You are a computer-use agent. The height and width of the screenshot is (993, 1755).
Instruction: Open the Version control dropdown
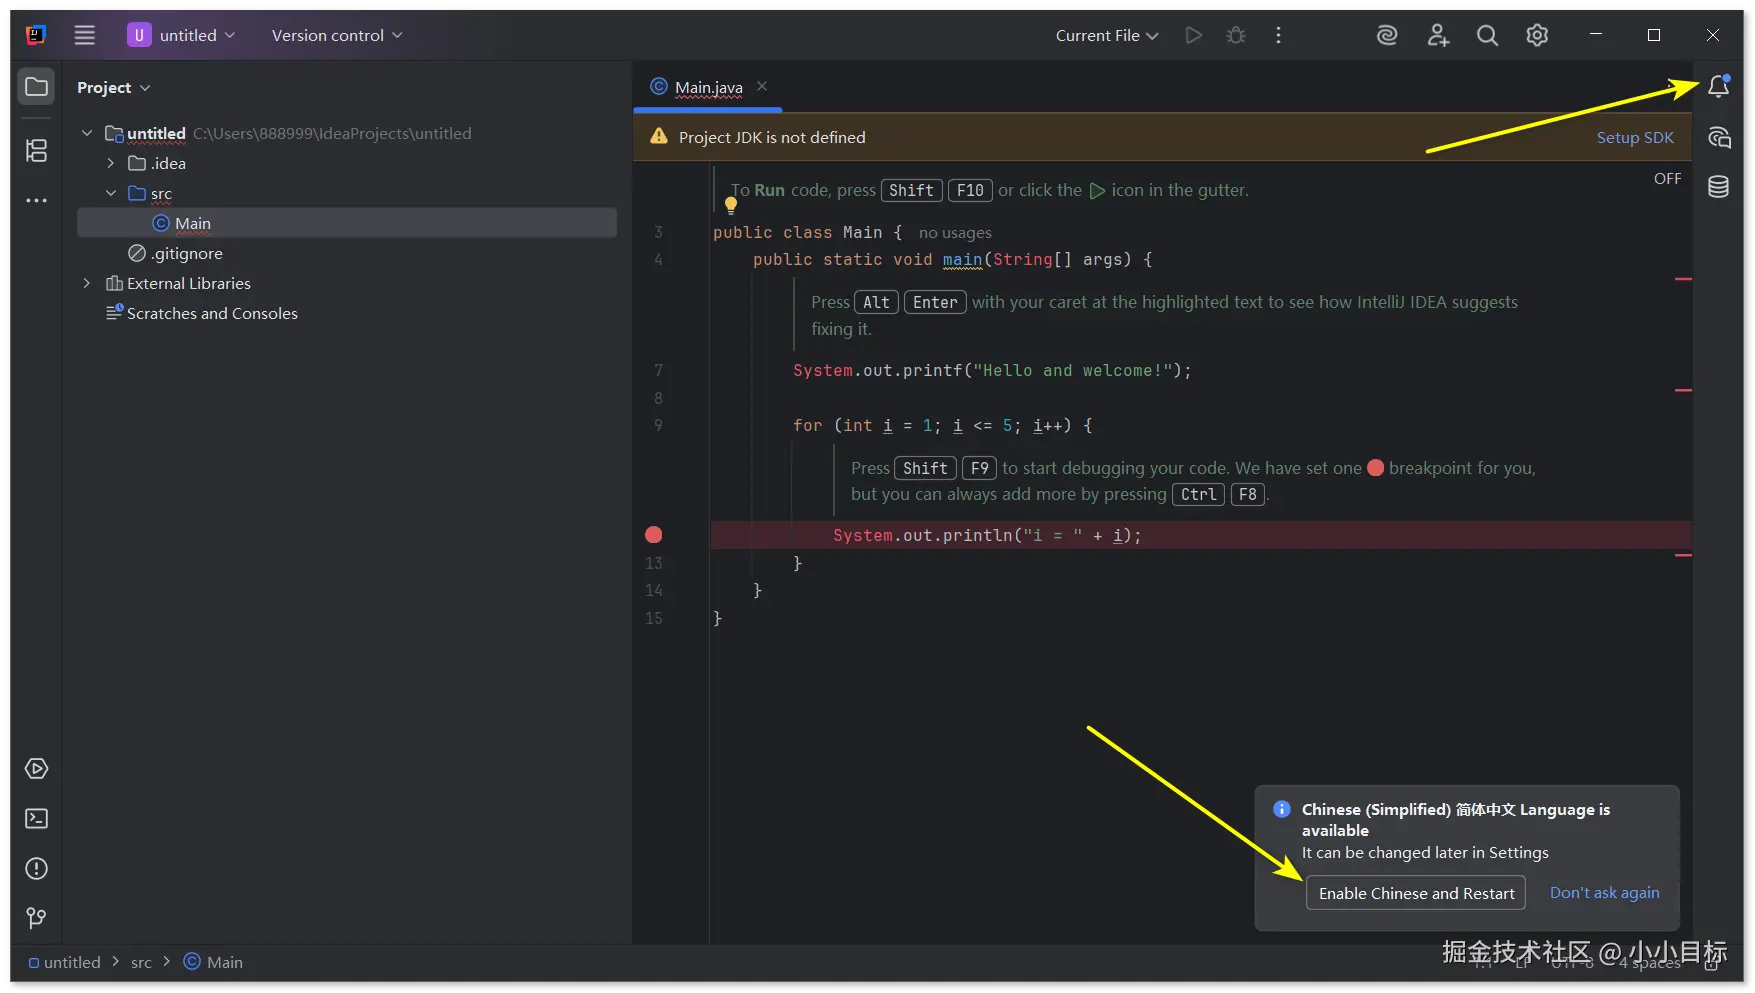point(337,35)
